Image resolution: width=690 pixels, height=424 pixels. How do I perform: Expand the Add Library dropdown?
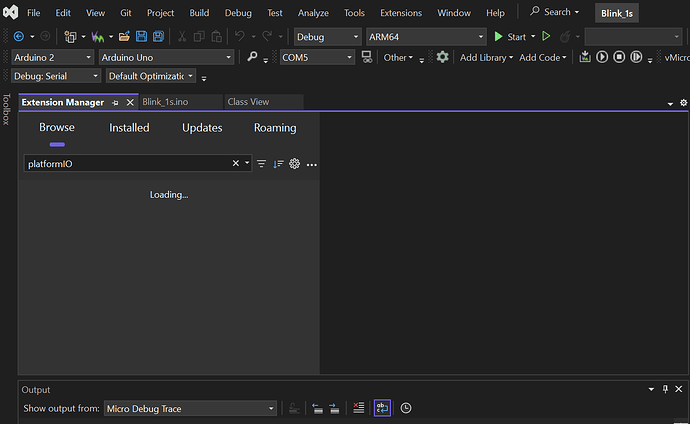[486, 58]
